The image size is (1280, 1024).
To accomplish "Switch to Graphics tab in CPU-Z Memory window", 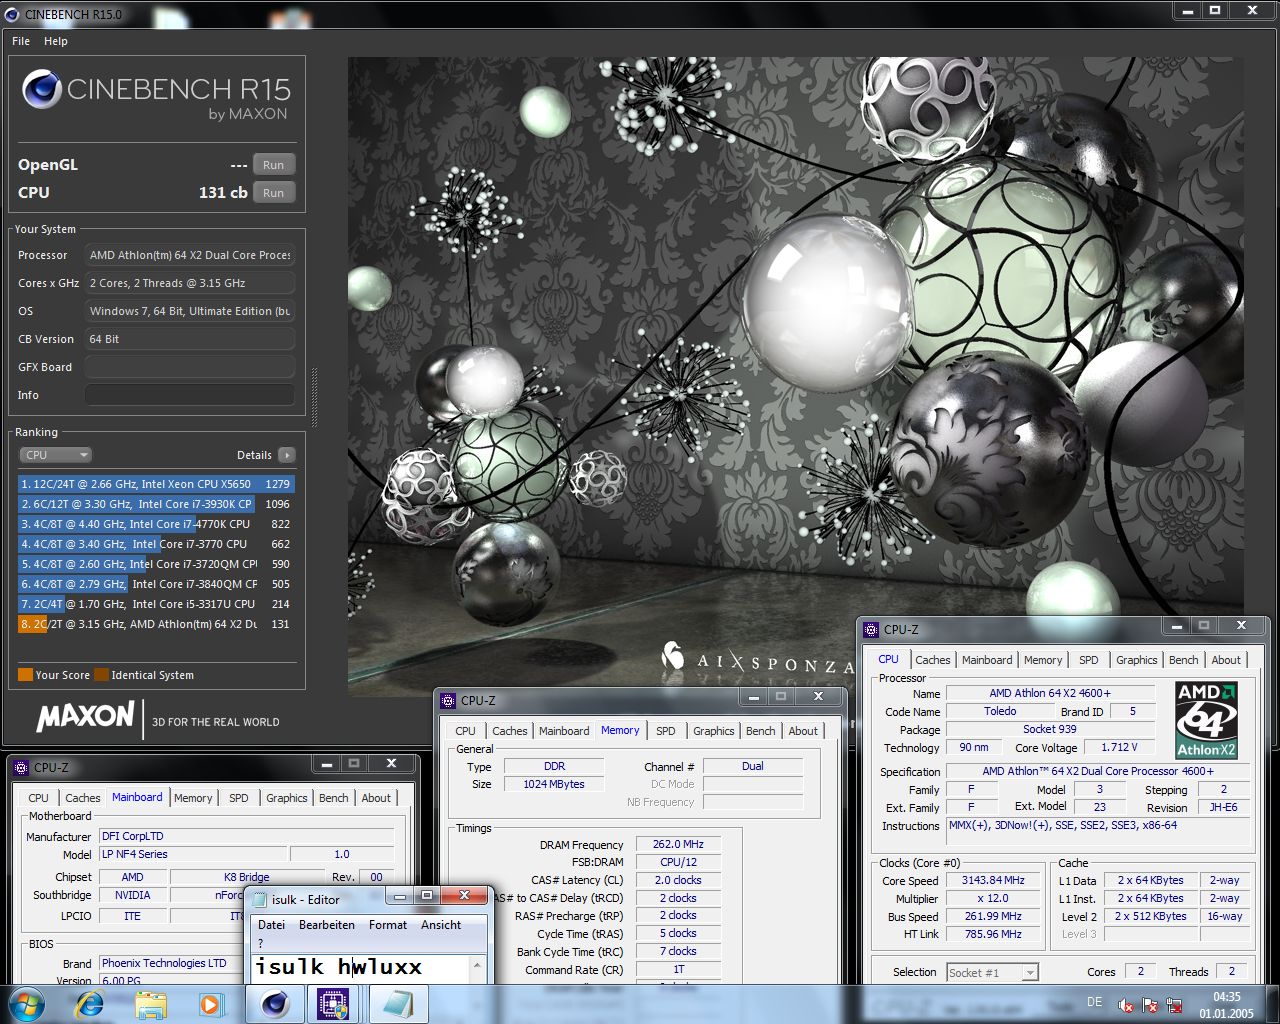I will (713, 731).
